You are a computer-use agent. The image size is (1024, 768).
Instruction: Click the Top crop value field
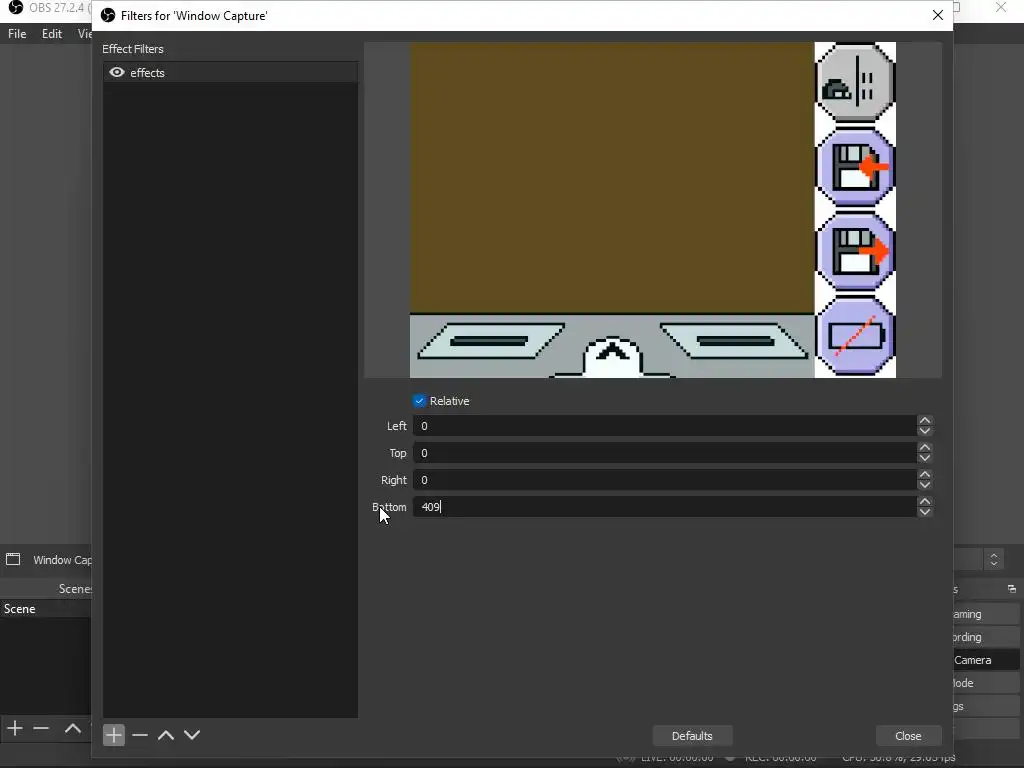[x=664, y=453]
